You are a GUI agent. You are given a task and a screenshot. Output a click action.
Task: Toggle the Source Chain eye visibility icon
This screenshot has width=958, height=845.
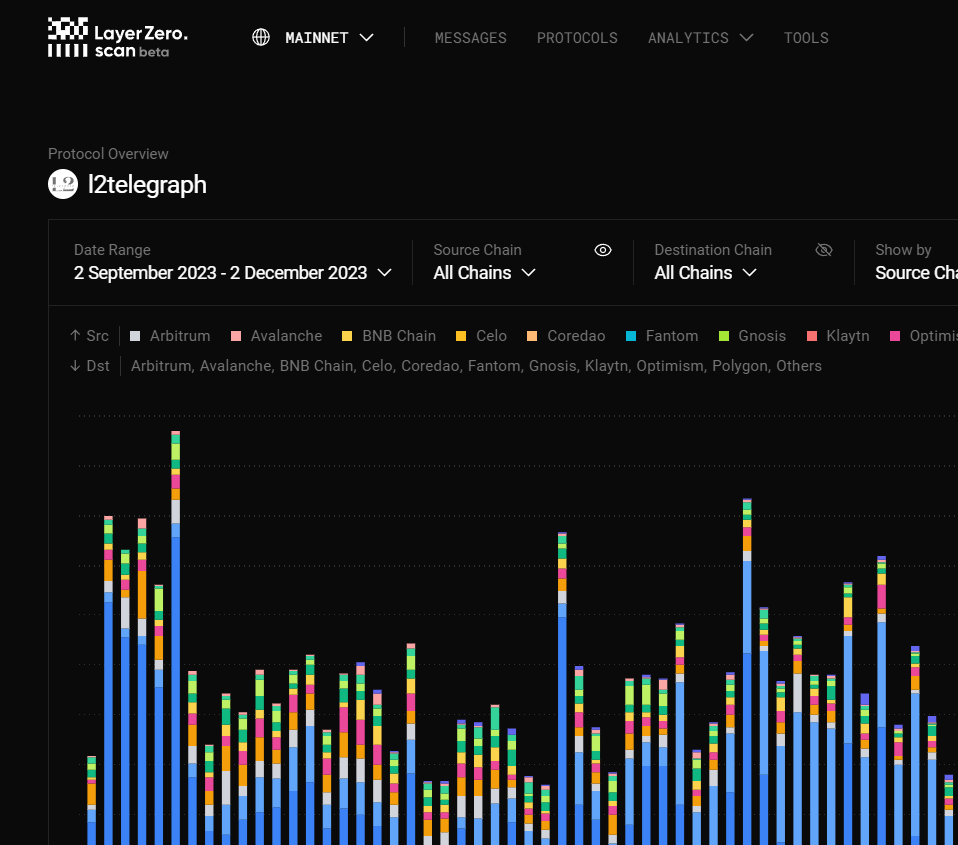tap(603, 250)
